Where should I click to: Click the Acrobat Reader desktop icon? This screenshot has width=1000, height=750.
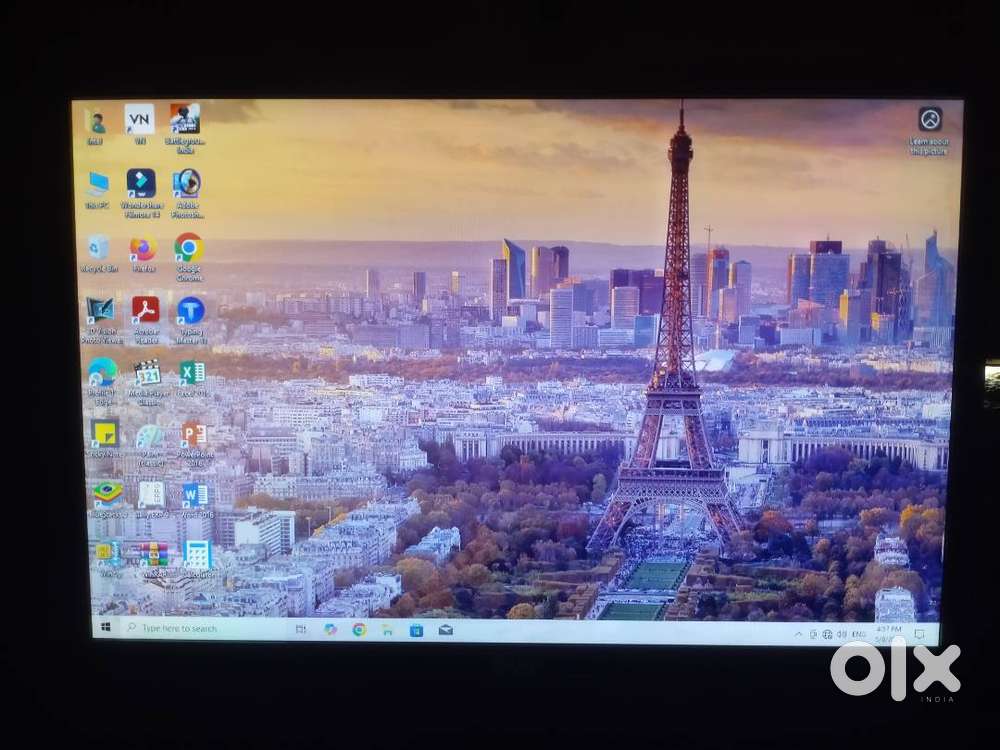145,310
